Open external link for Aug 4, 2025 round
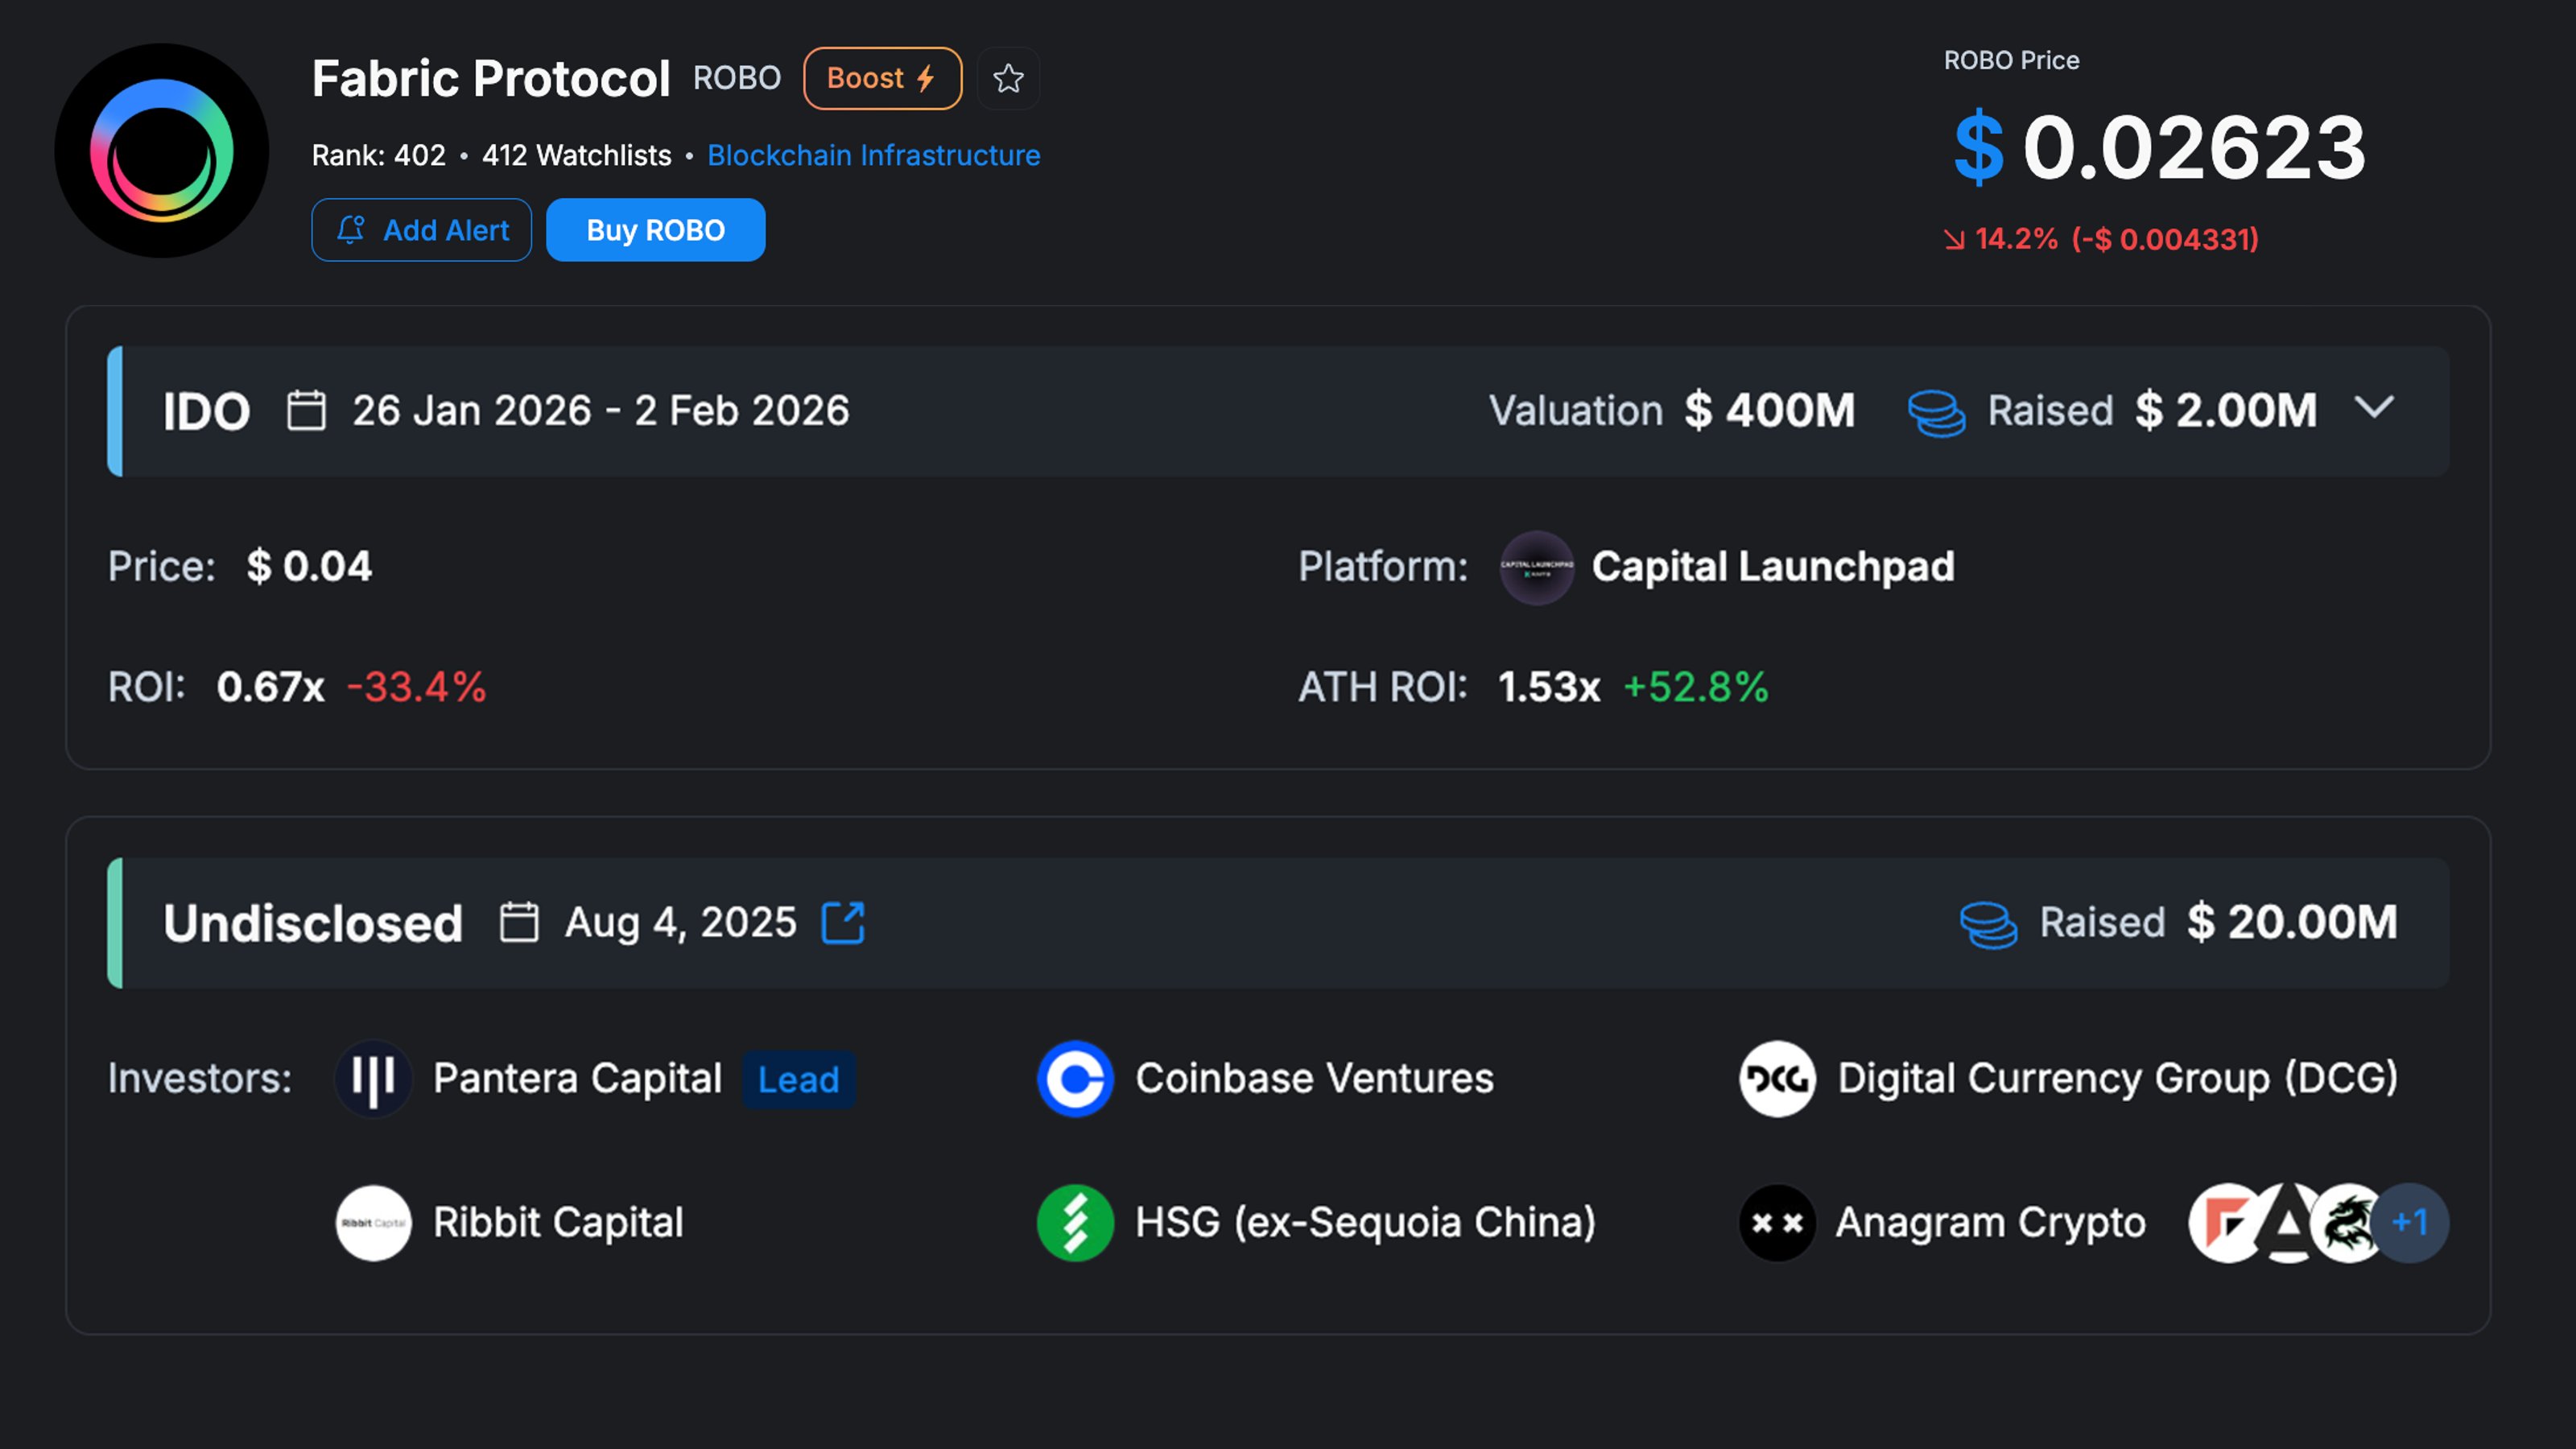The width and height of the screenshot is (2576, 1449). coord(843,922)
